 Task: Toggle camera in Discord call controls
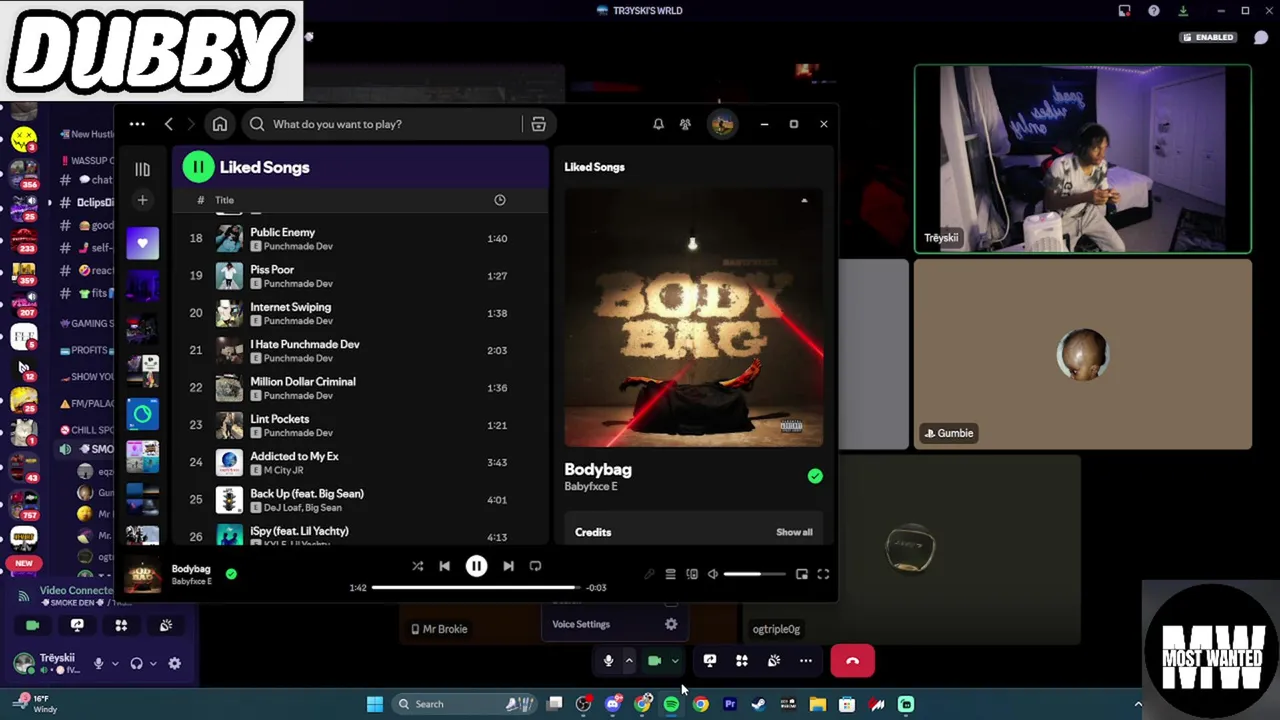pos(654,661)
